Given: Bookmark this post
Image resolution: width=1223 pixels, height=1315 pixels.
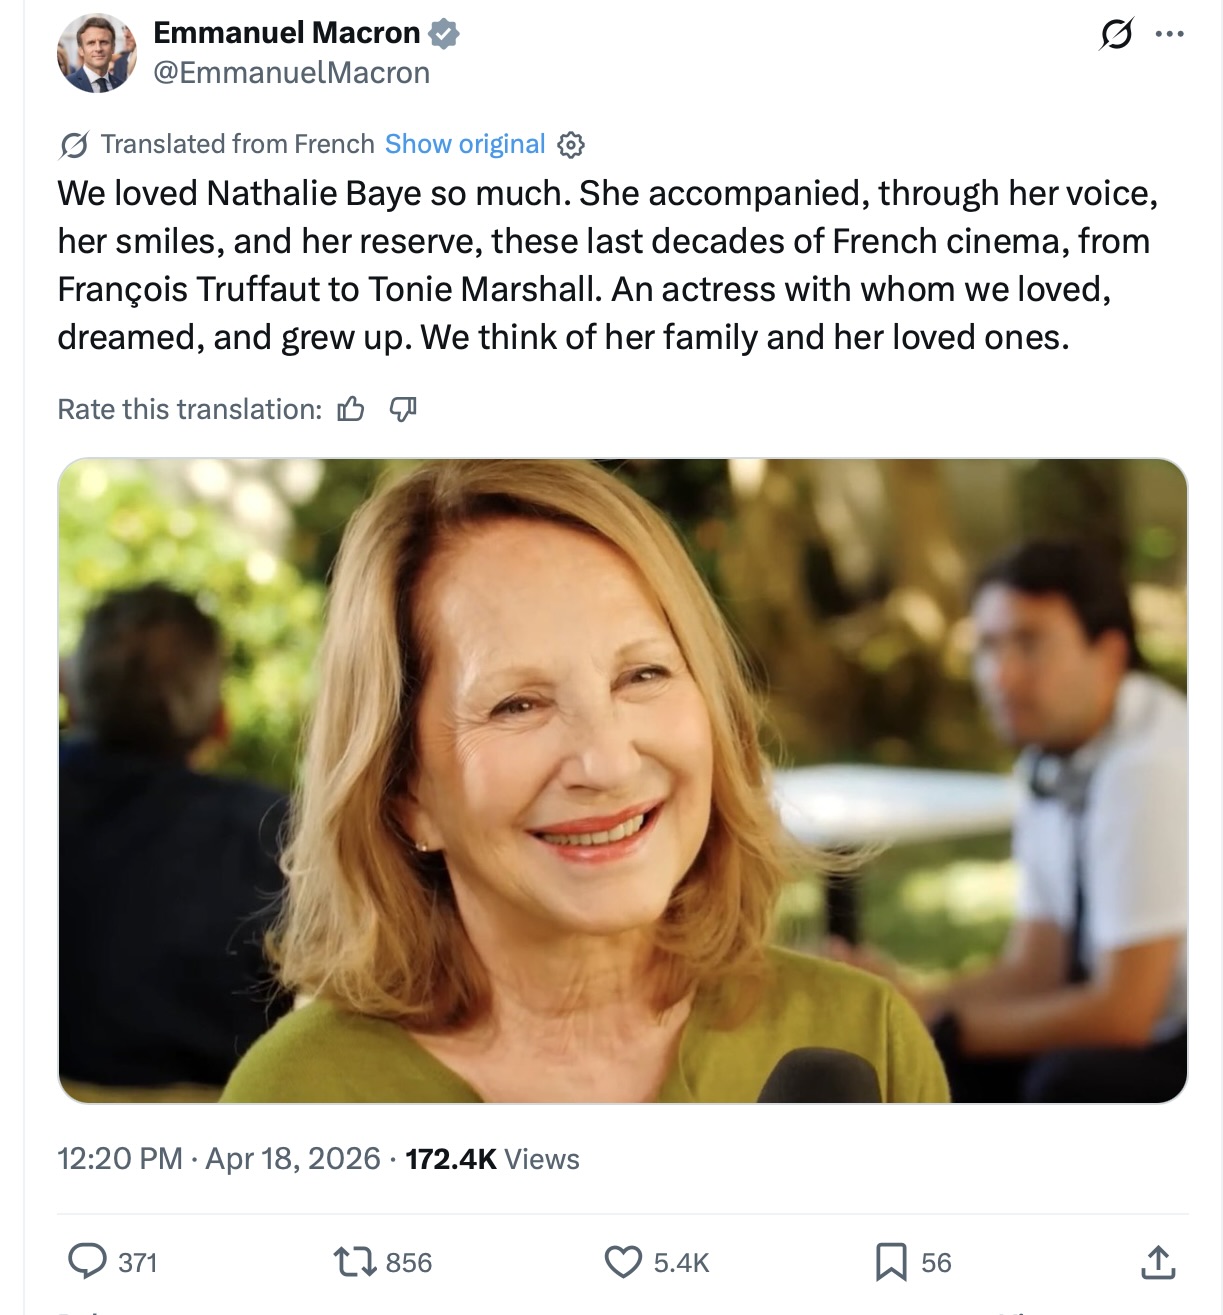Looking at the screenshot, I should pyautogui.click(x=890, y=1262).
